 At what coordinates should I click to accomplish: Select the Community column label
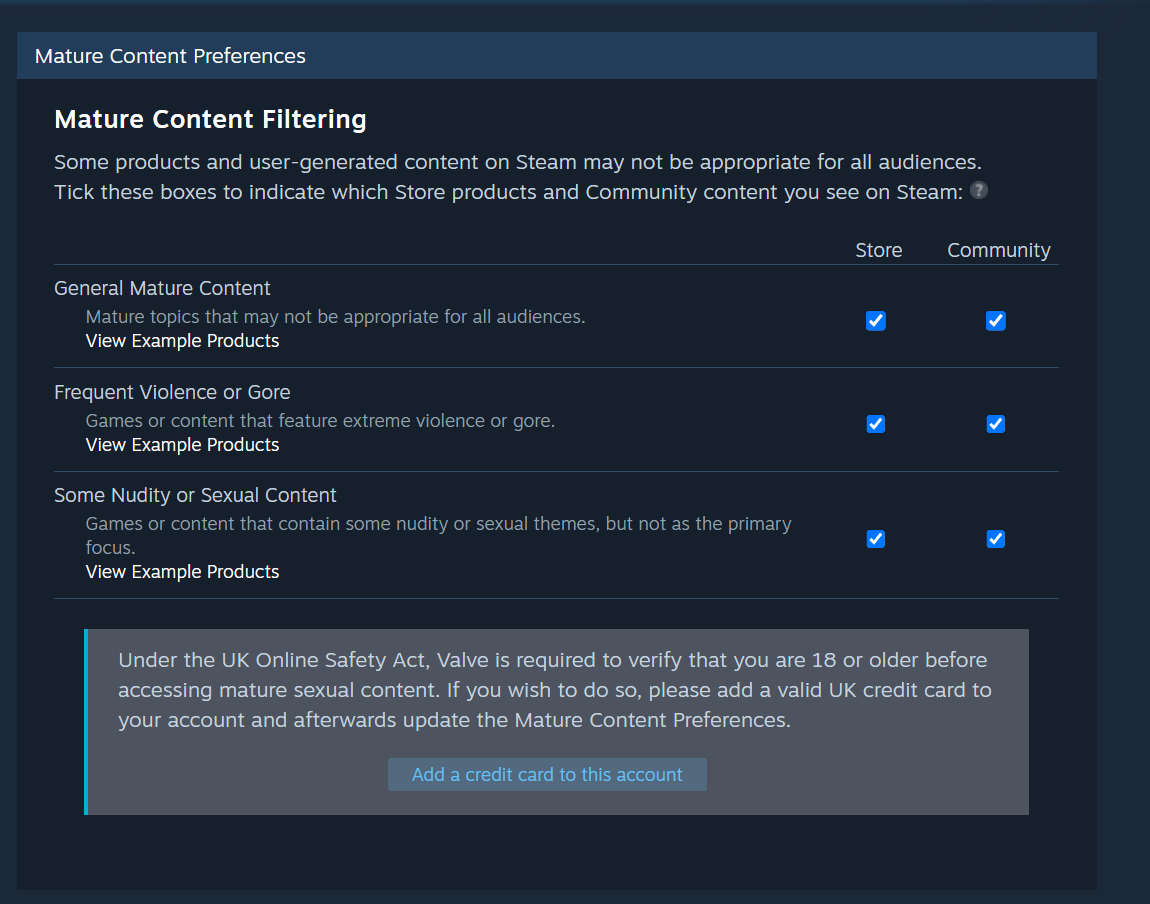click(x=999, y=250)
